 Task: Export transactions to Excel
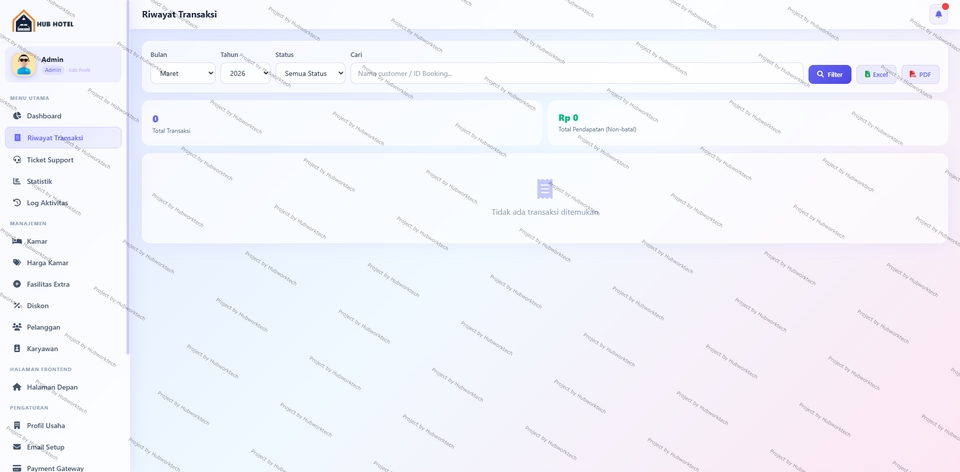[876, 74]
